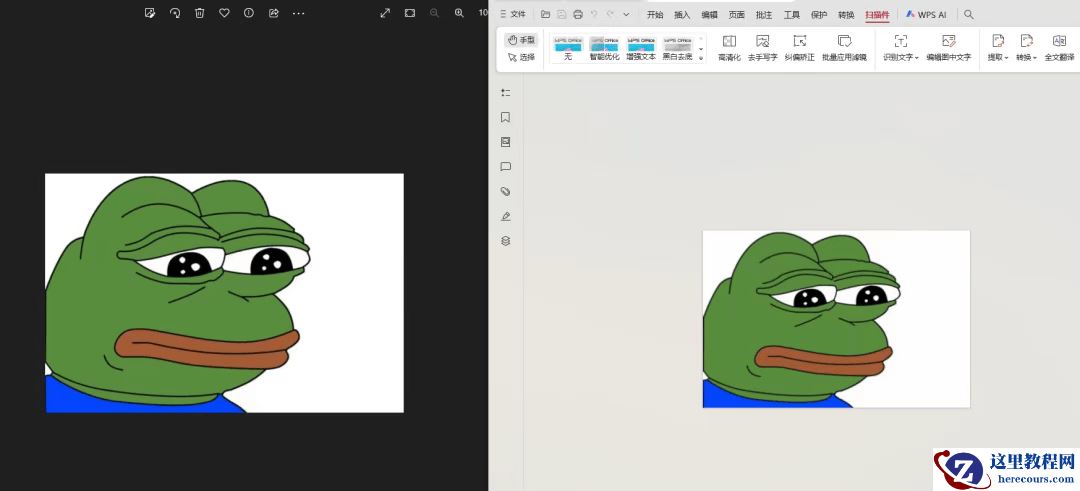Click the 纠偏矫正 deskew tool
The width and height of the screenshot is (1080, 491).
click(x=799, y=47)
